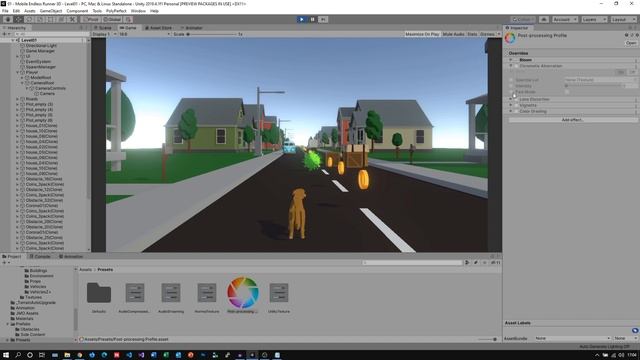The height and width of the screenshot is (360, 640).
Task: Open the File menu
Action: point(5,11)
